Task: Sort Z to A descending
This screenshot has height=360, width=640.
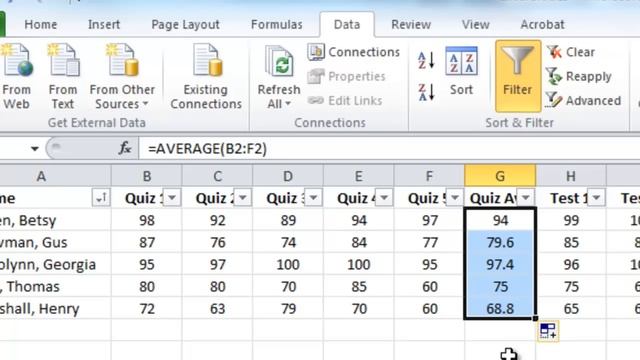Action: coord(426,92)
